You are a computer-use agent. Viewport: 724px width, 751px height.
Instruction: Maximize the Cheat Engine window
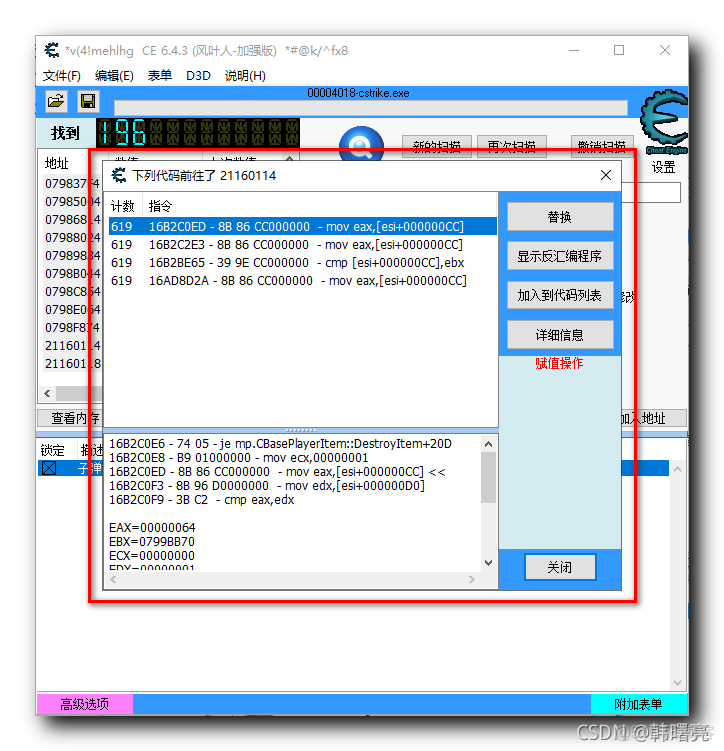tap(619, 50)
